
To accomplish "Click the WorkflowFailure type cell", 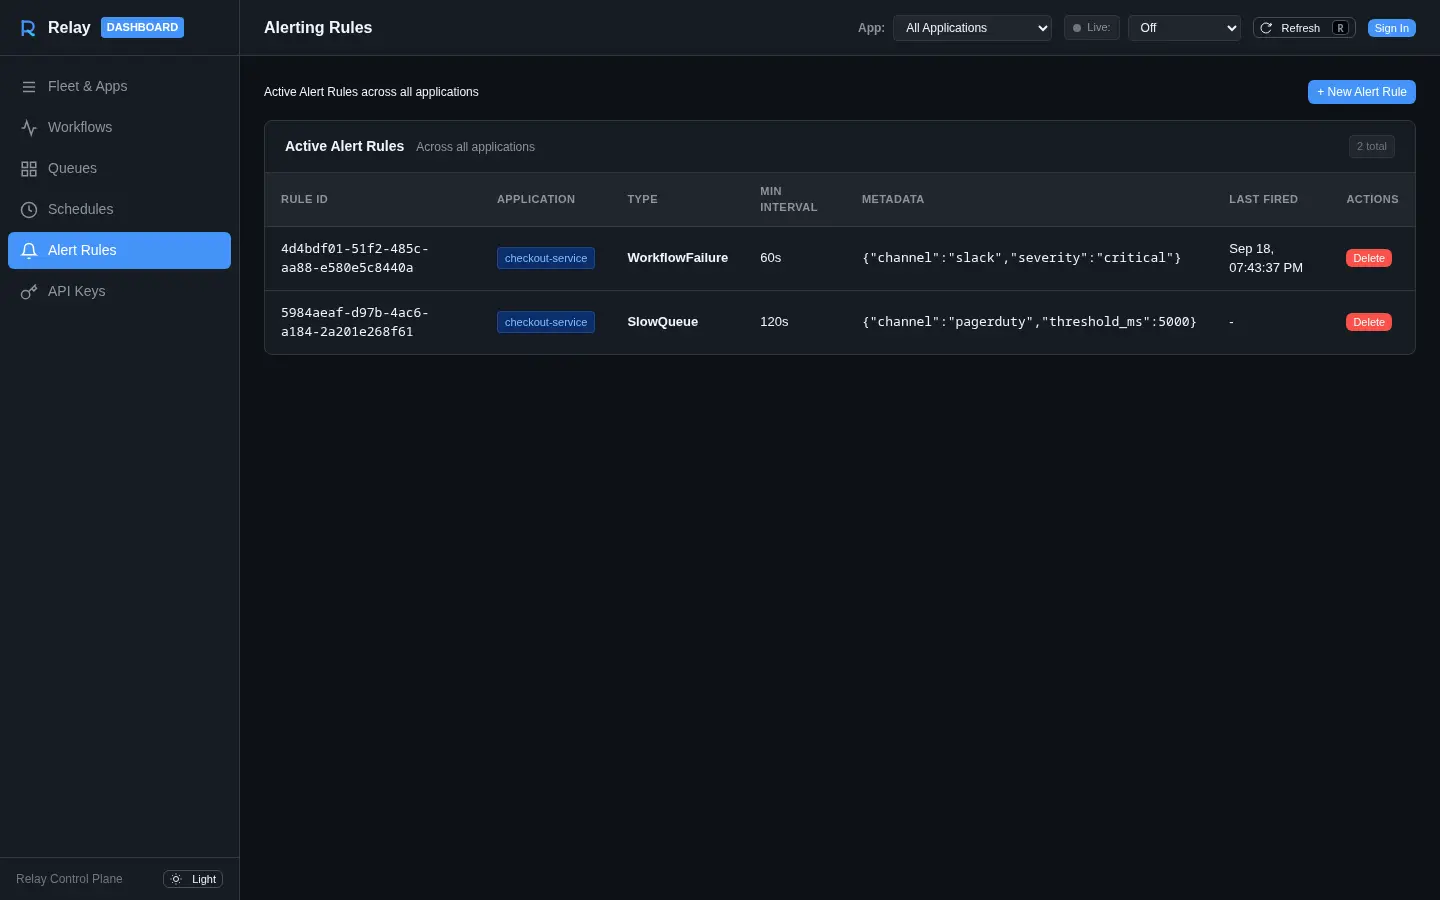I will tap(677, 258).
